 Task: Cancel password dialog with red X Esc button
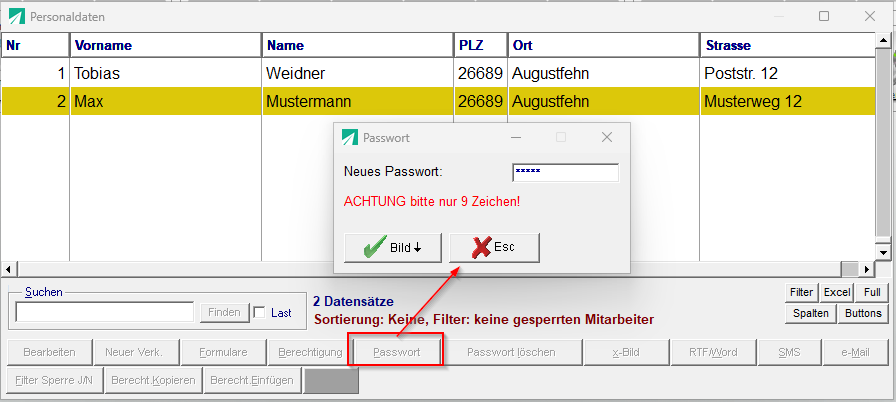(494, 248)
